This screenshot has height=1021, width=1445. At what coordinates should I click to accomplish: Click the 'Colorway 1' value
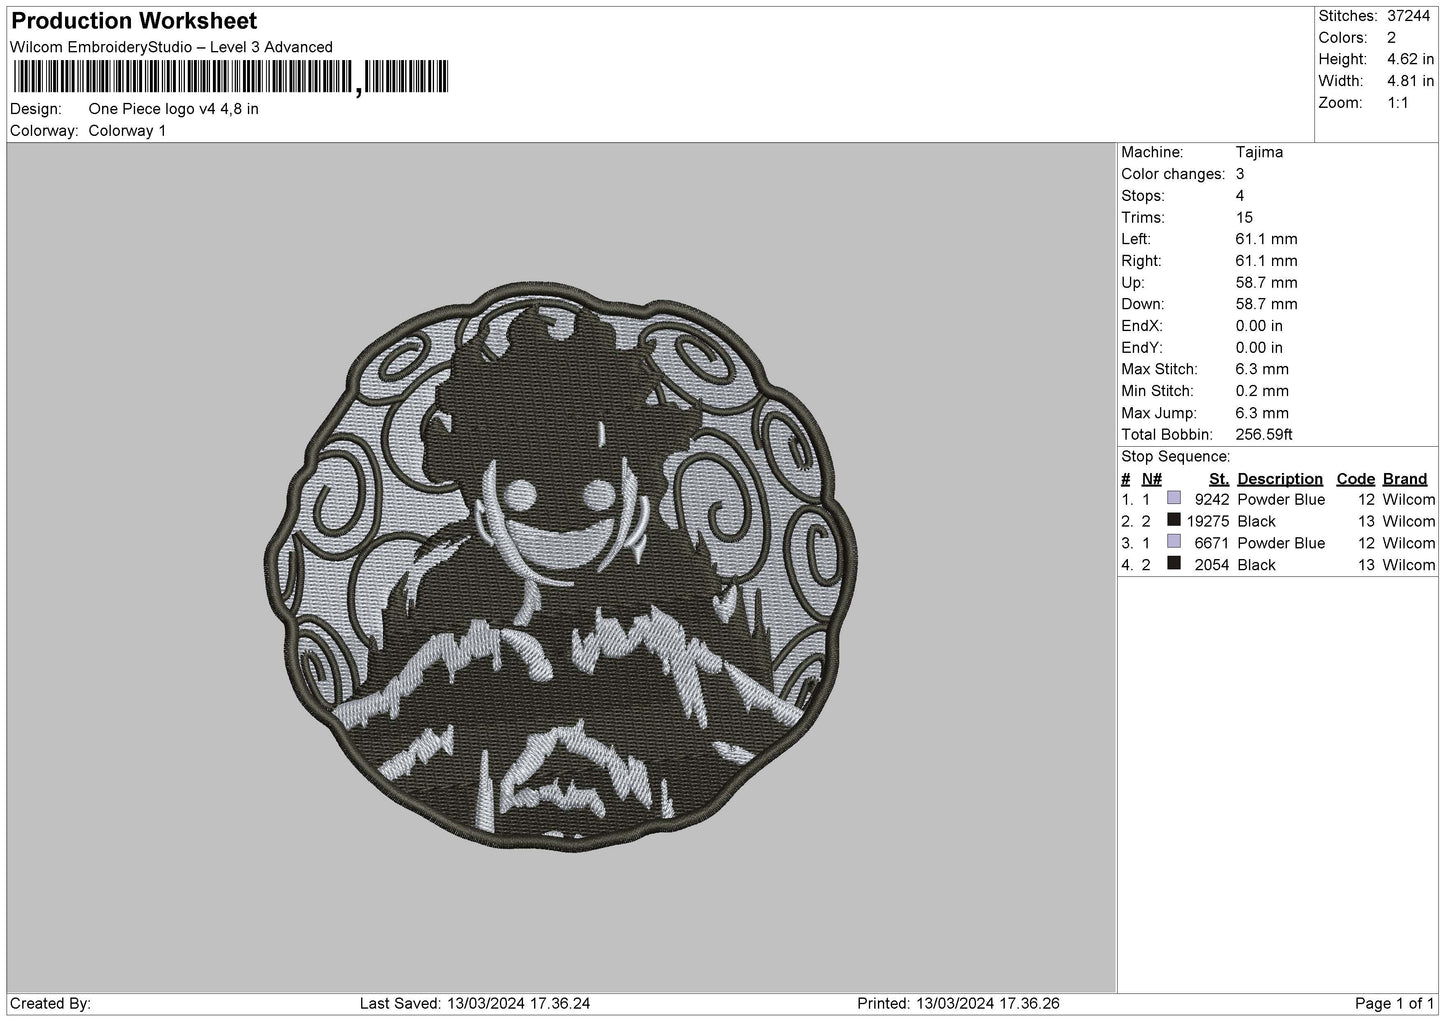(x=127, y=131)
